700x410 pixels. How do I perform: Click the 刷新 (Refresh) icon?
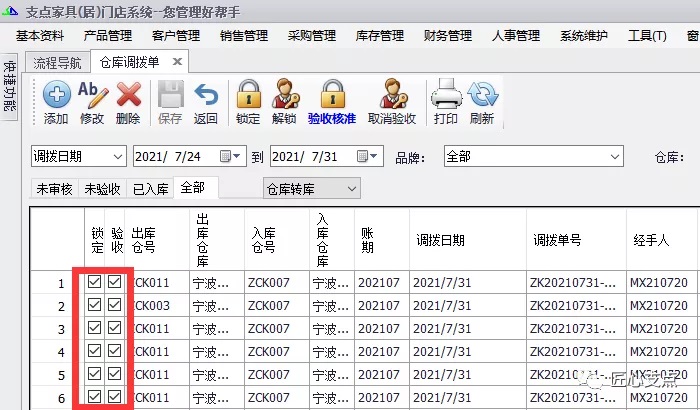tap(482, 96)
